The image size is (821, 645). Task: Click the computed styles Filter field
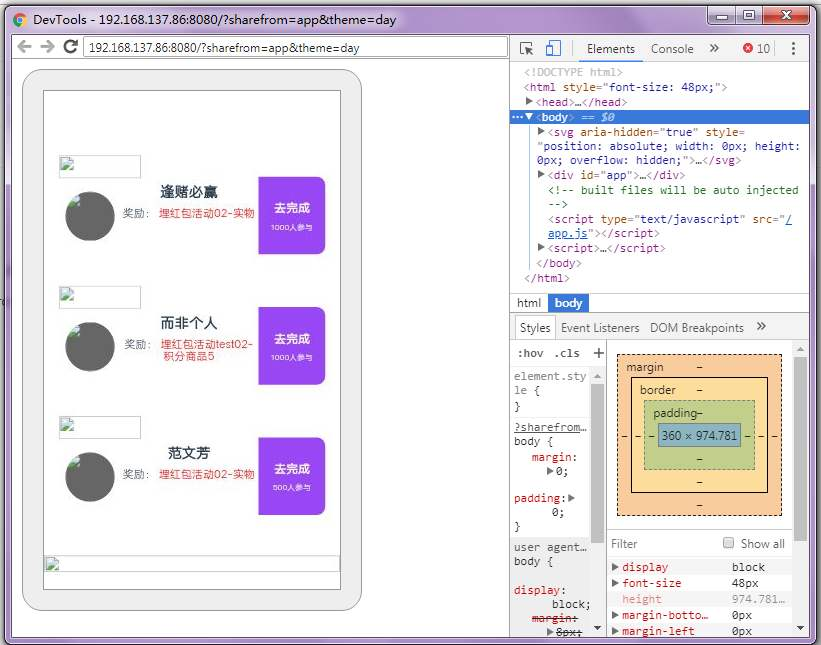pyautogui.click(x=662, y=543)
